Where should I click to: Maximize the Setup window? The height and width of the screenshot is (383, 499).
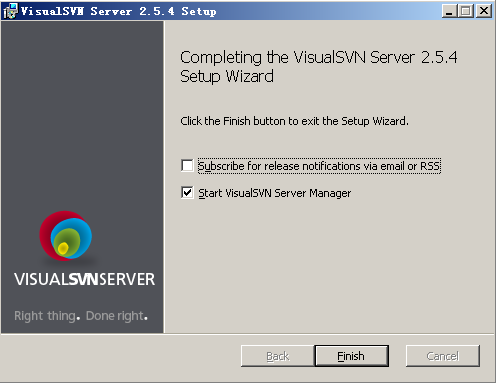click(466, 11)
